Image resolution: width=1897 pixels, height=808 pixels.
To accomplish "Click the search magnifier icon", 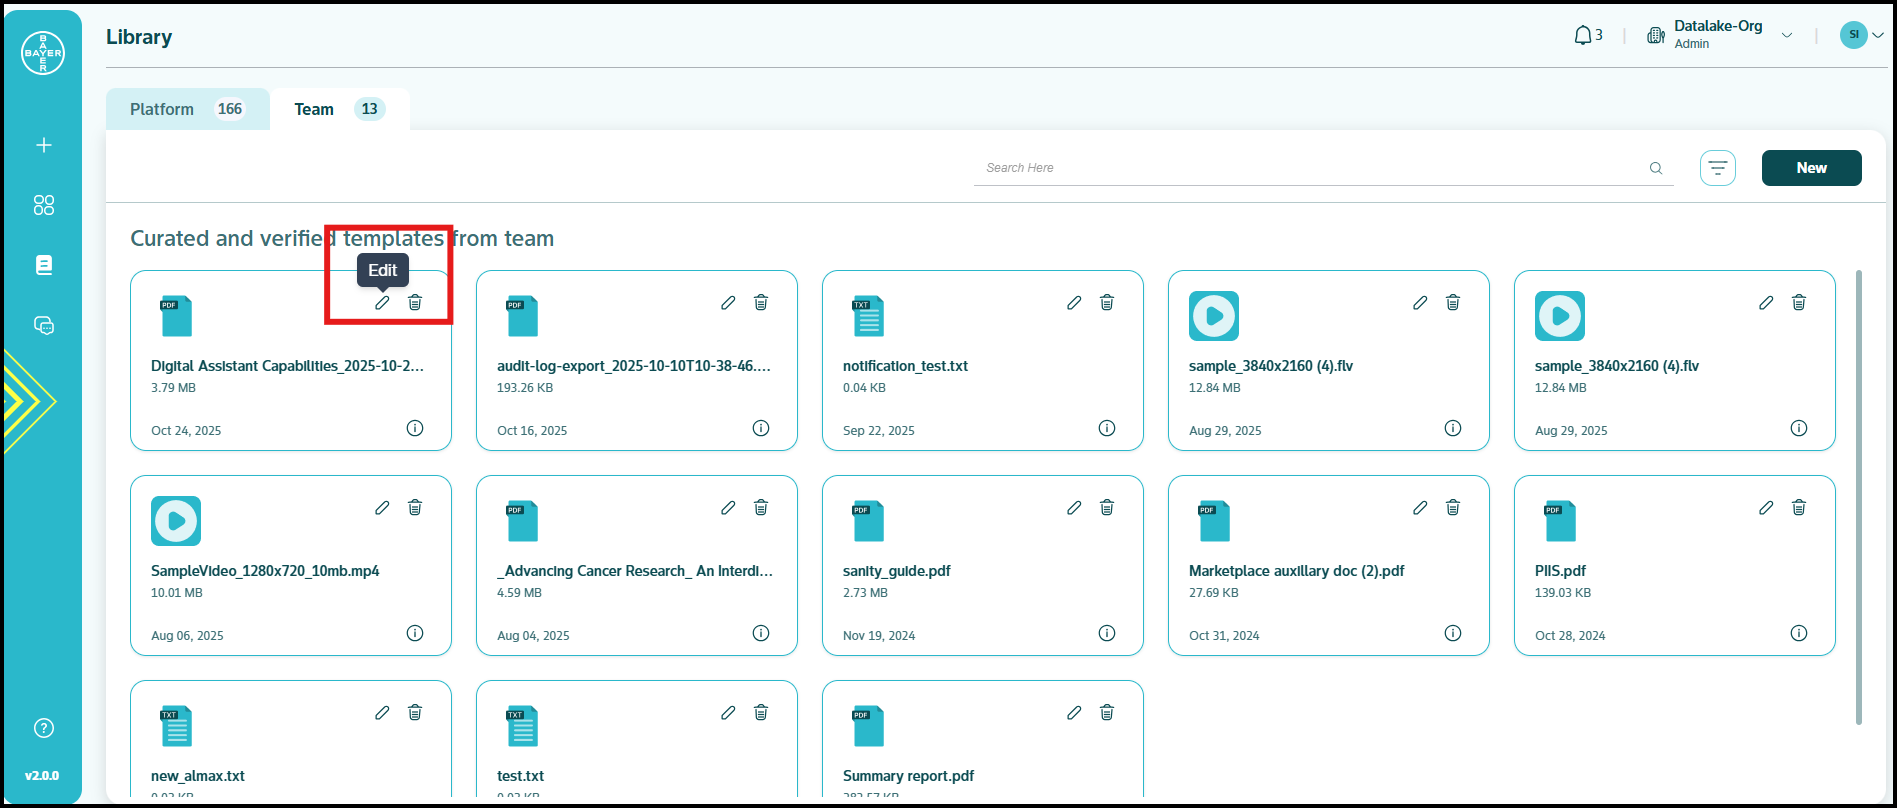I will pos(1656,168).
